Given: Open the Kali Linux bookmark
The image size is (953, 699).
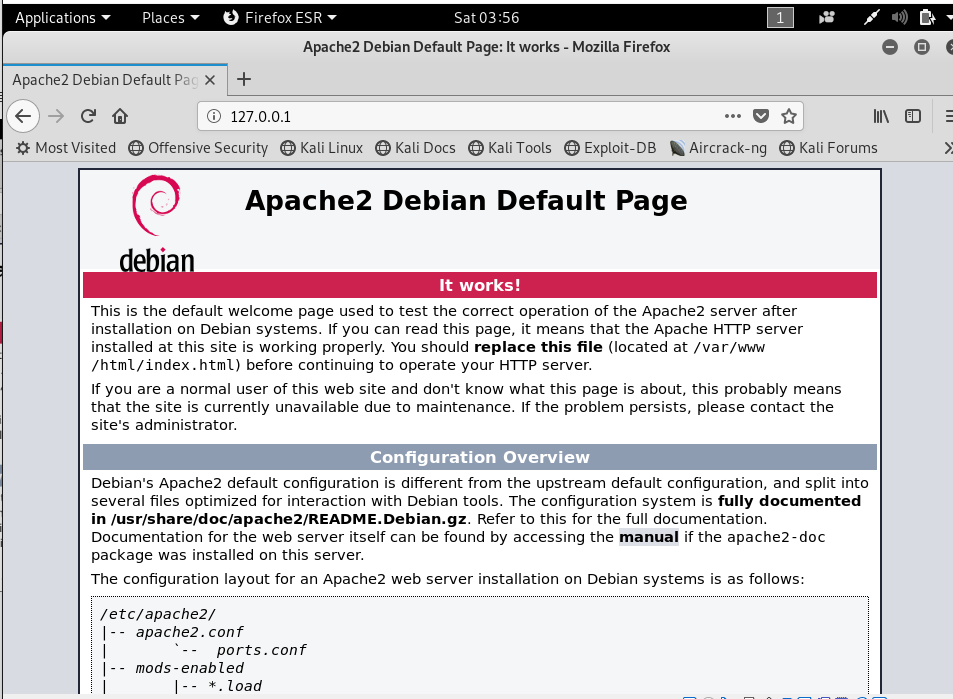Looking at the screenshot, I should pos(322,148).
